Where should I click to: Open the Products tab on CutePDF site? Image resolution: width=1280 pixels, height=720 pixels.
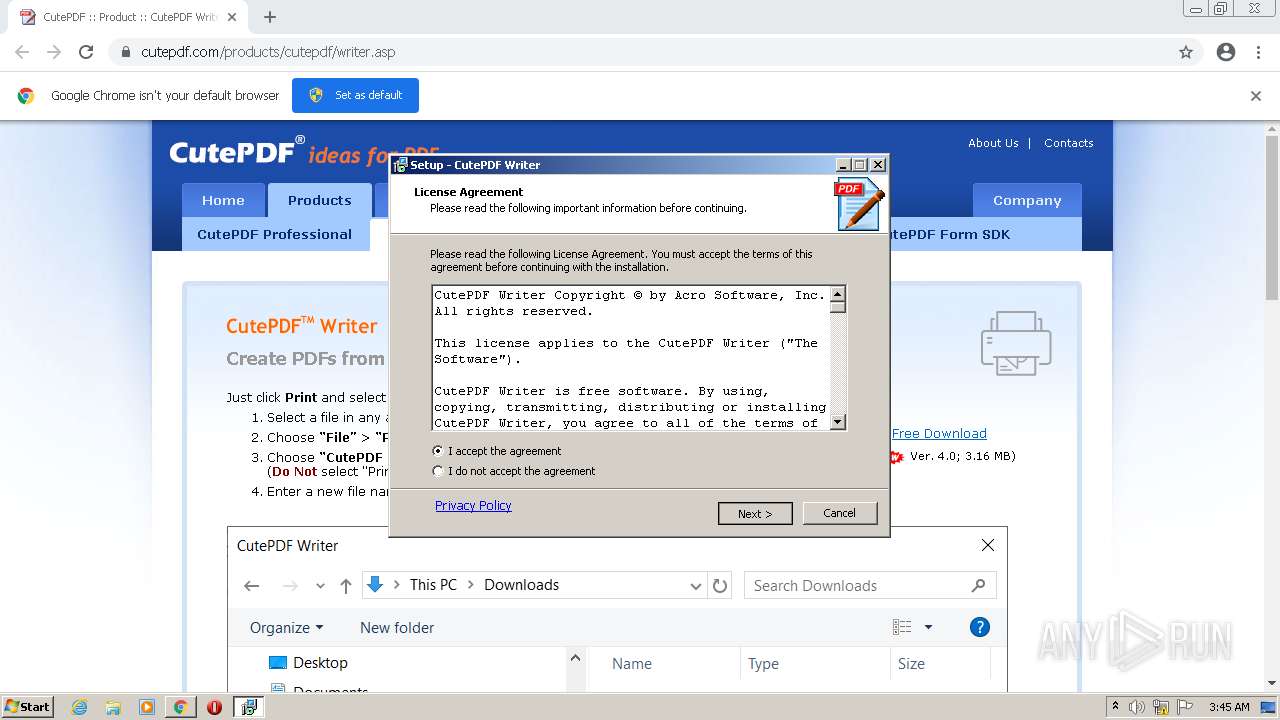click(x=320, y=200)
